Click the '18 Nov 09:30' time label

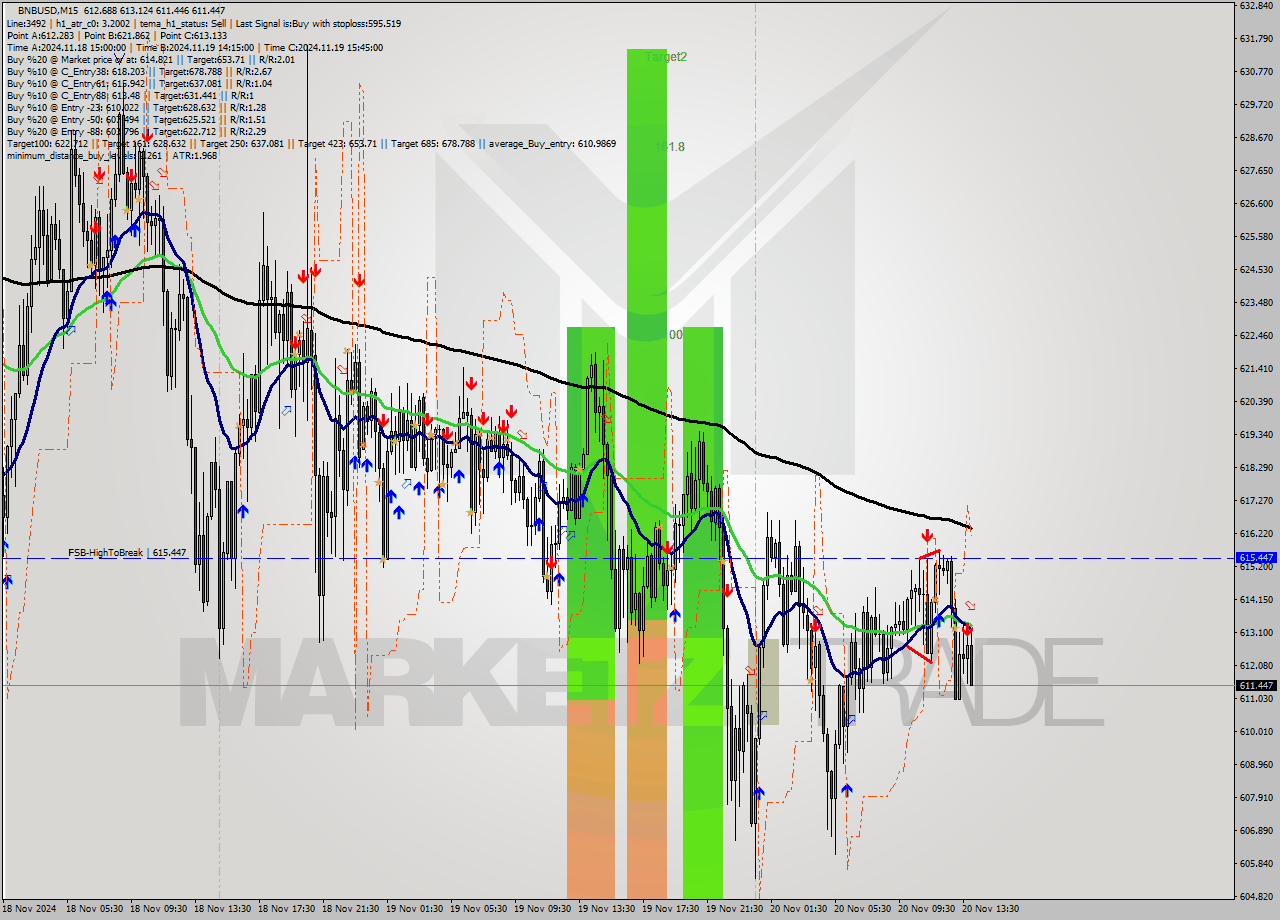point(158,909)
